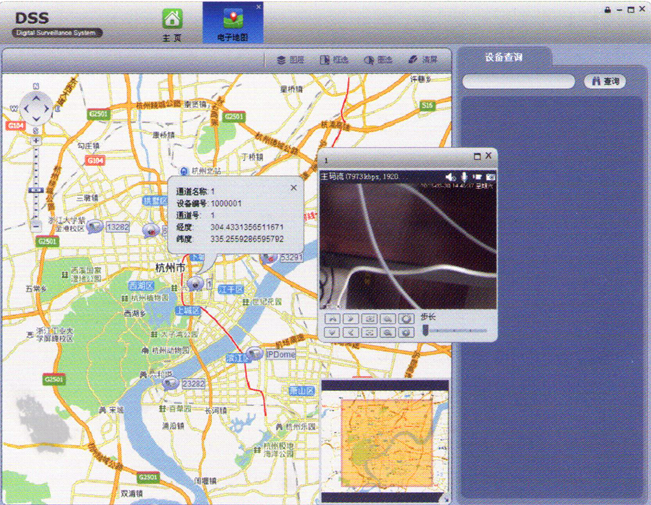This screenshot has height=505, width=651.
Task: Click the 上城区 district label
Action: 188,311
